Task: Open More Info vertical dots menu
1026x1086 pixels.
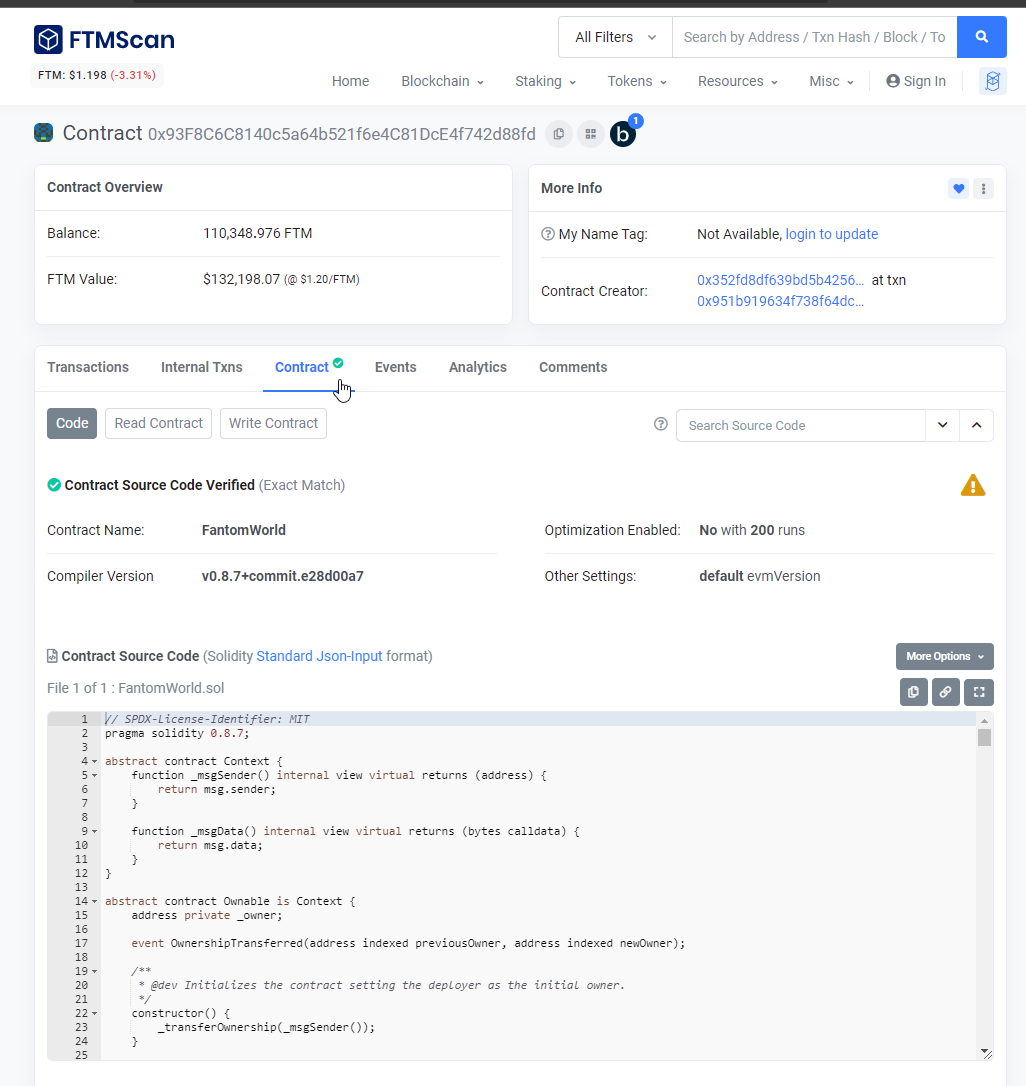Action: (983, 188)
